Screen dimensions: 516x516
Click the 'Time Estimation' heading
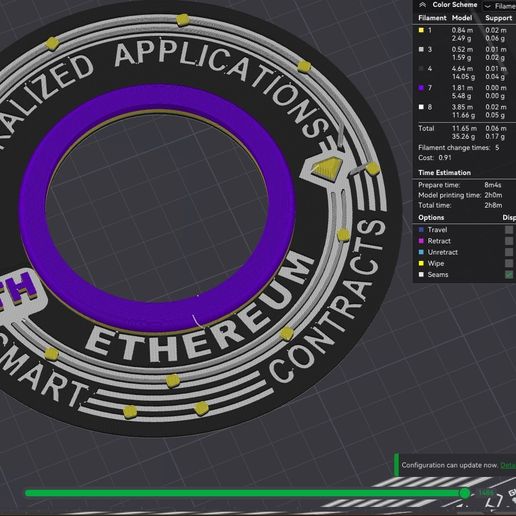pyautogui.click(x=444, y=173)
